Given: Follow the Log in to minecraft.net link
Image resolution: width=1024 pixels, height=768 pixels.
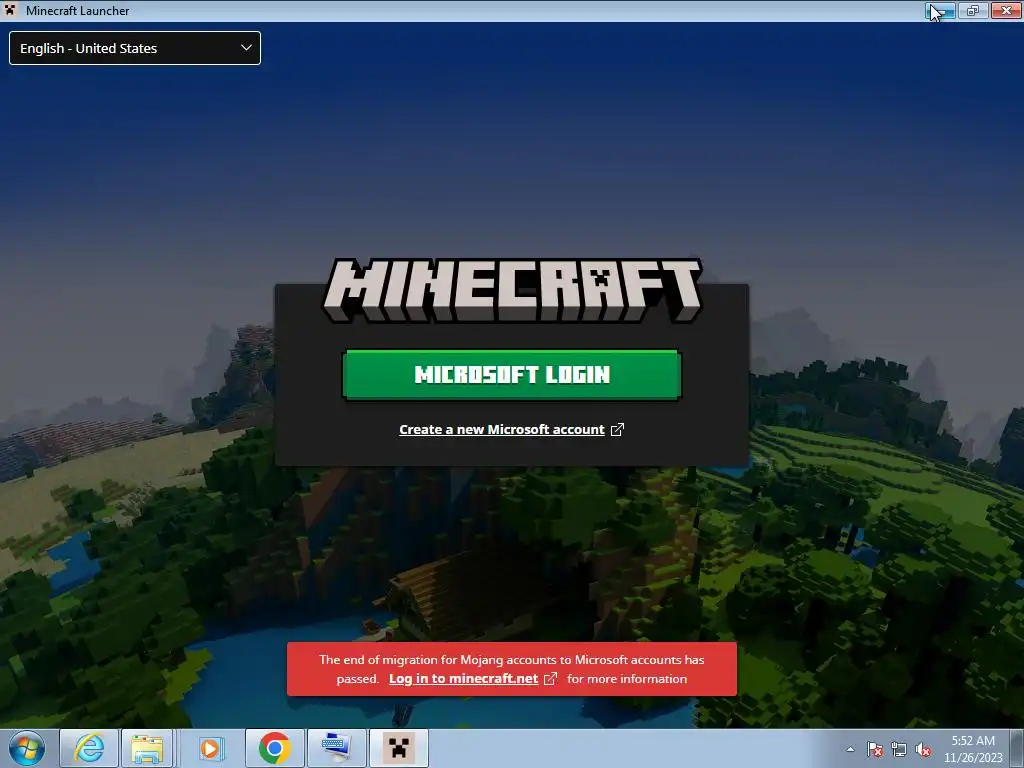Looking at the screenshot, I should pyautogui.click(x=464, y=679).
